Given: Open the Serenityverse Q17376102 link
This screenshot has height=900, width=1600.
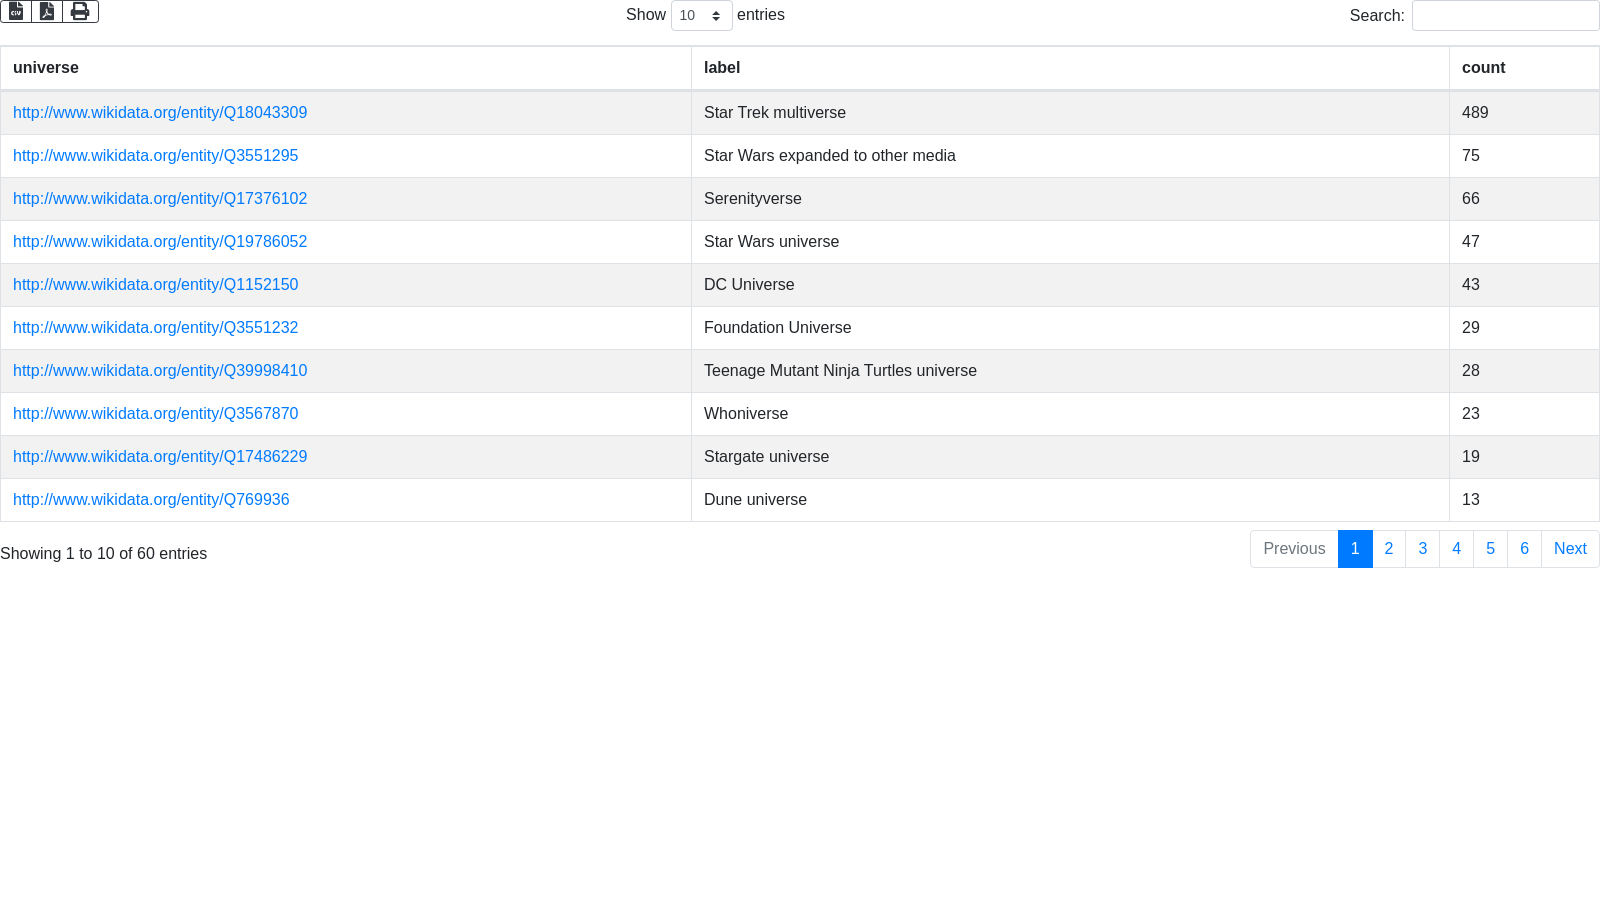Looking at the screenshot, I should 160,199.
